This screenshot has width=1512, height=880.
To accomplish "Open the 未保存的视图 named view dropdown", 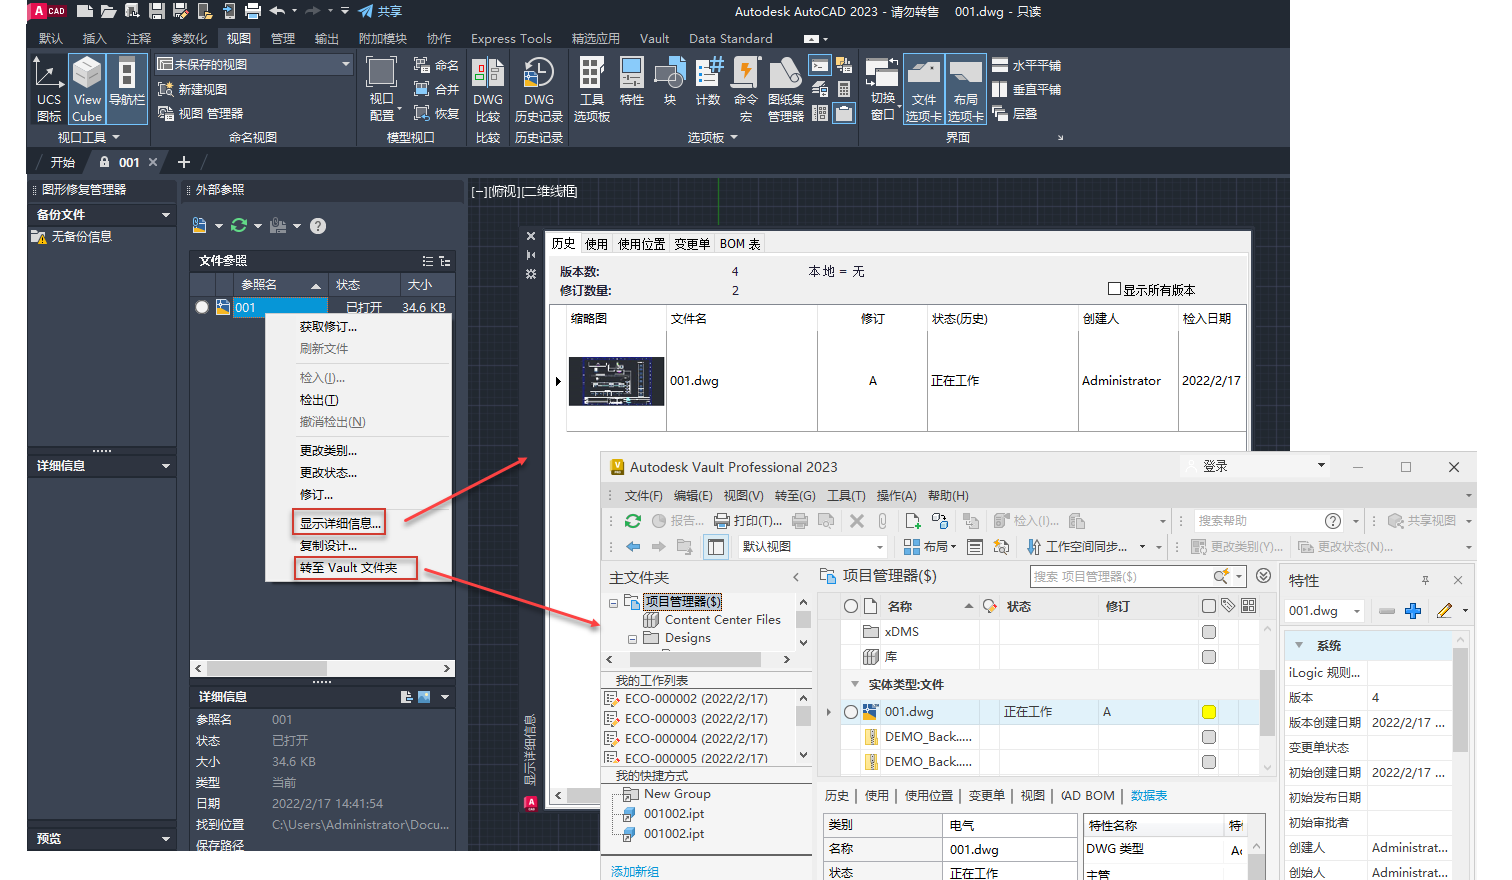I will [254, 64].
